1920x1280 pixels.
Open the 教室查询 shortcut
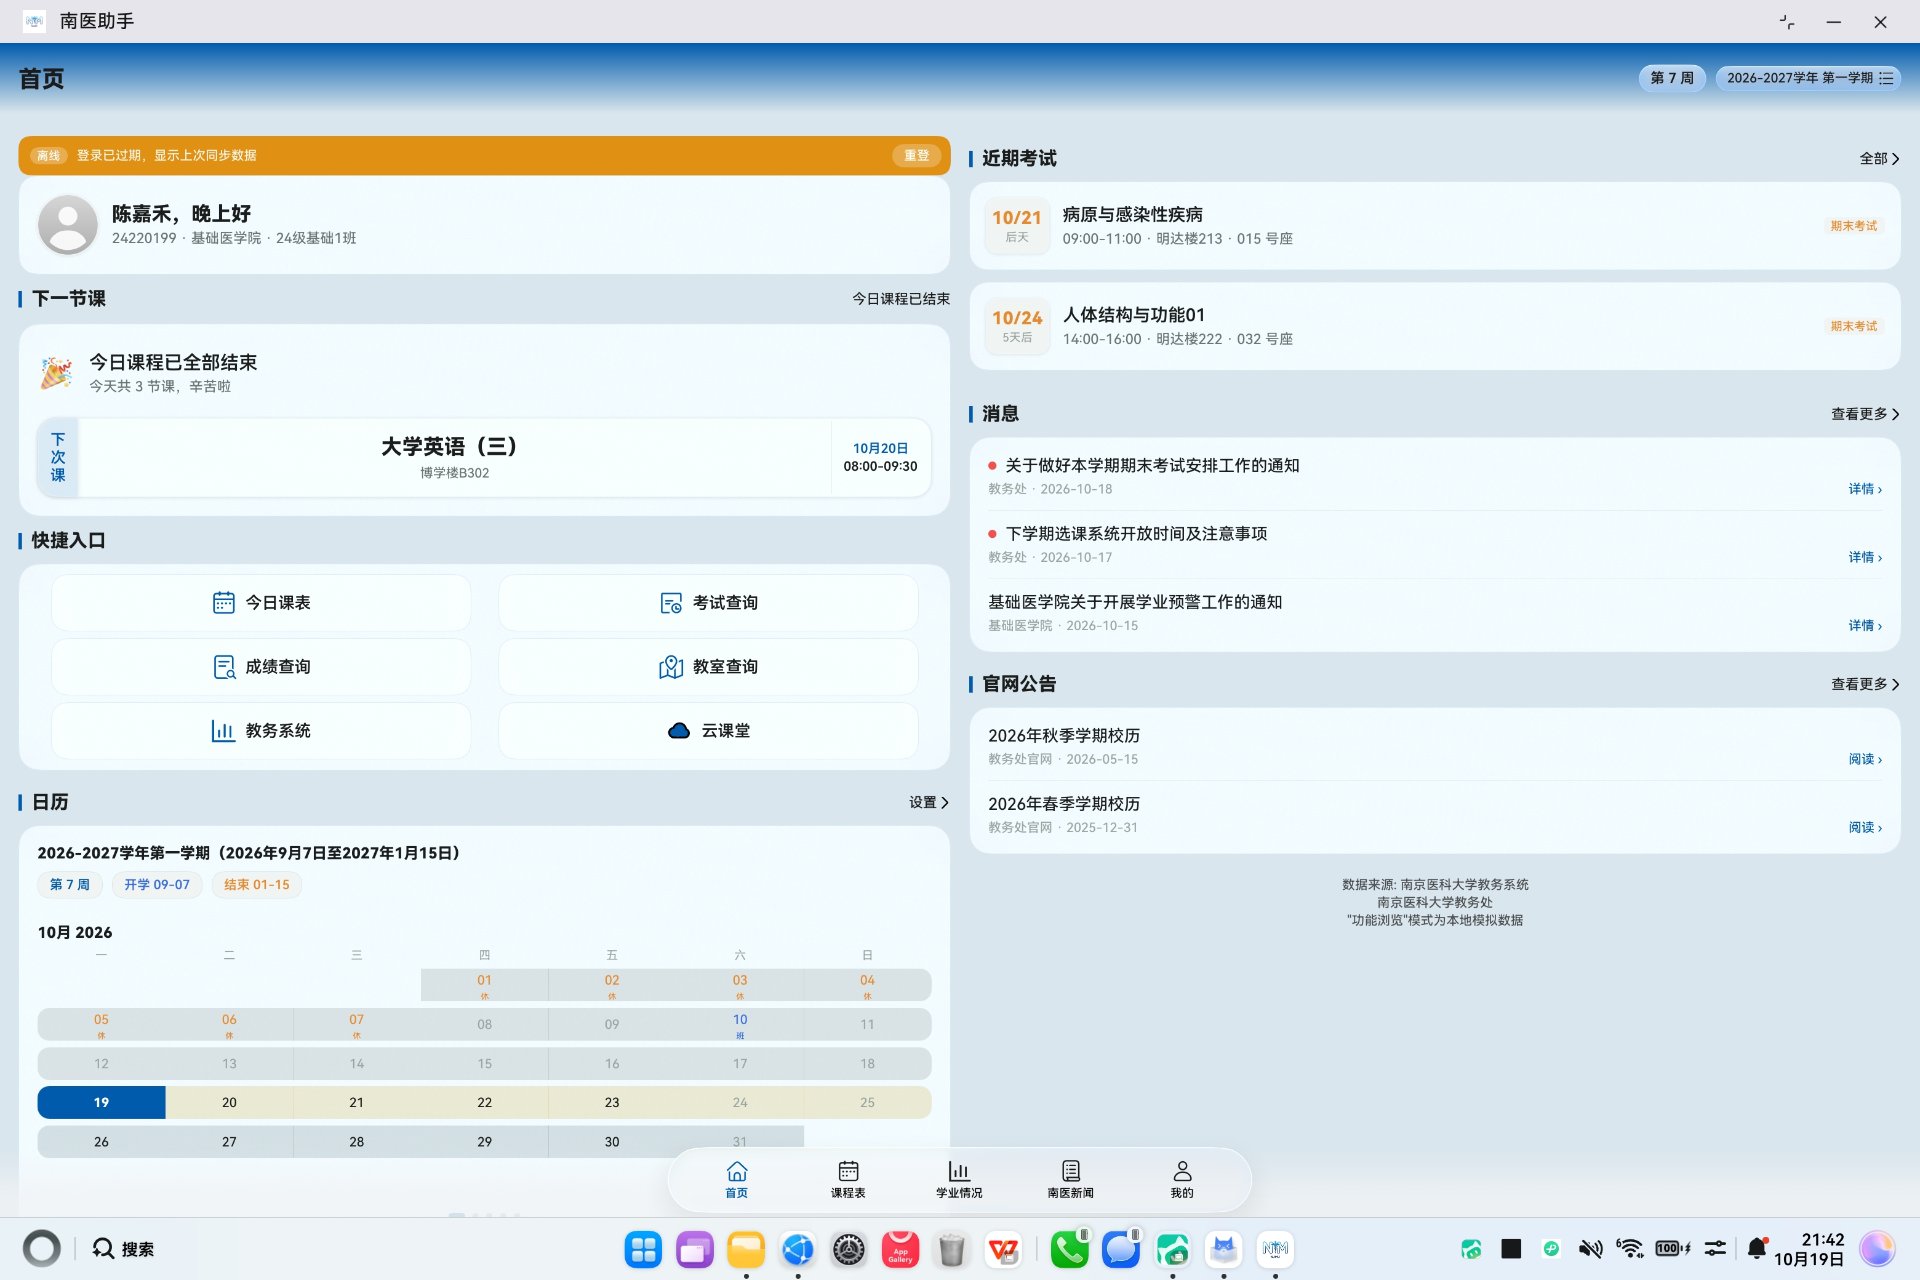point(708,667)
